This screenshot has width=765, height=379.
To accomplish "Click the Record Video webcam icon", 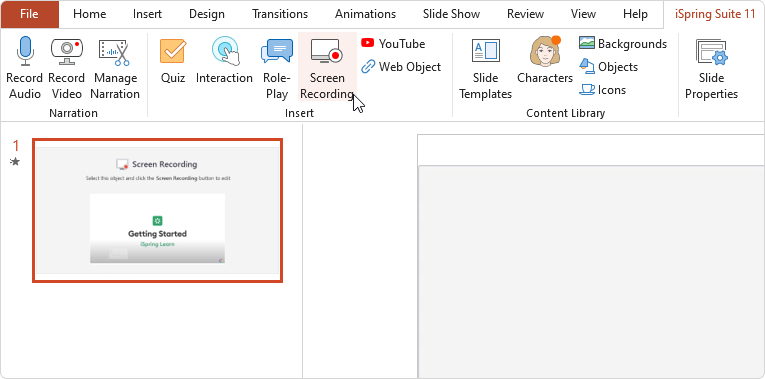I will coord(67,51).
